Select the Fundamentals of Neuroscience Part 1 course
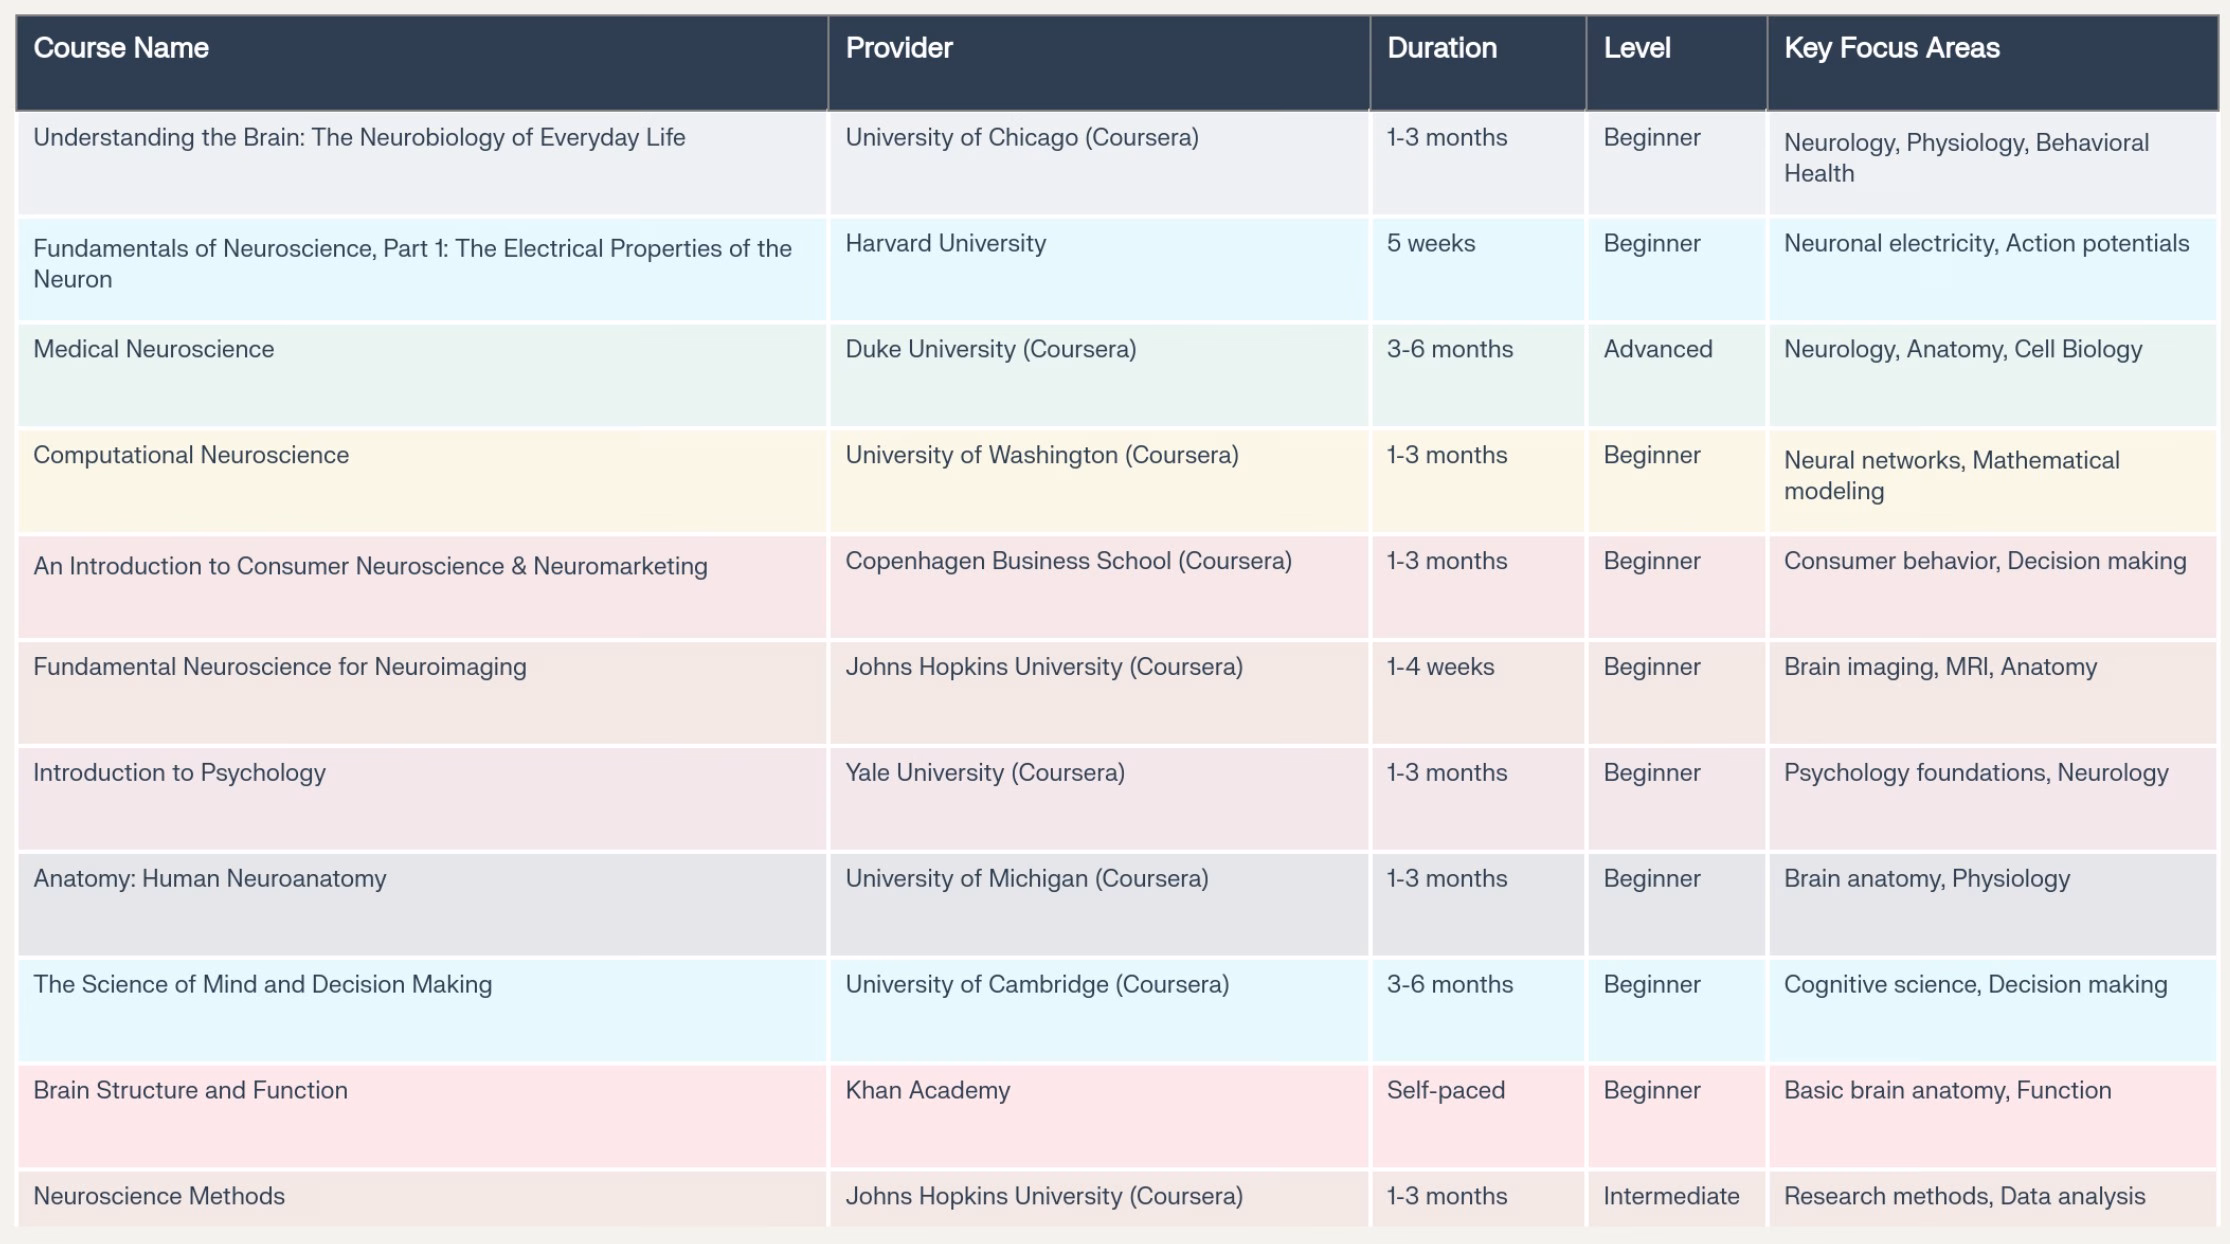2230x1244 pixels. point(410,261)
